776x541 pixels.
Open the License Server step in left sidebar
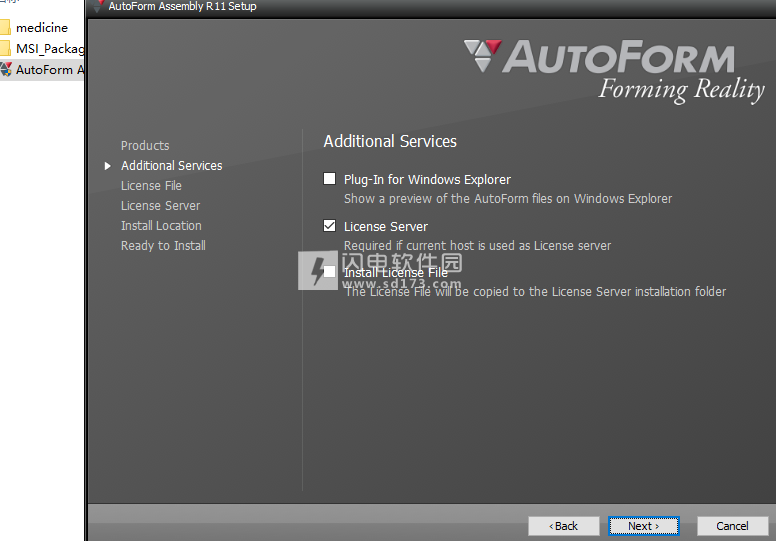click(x=160, y=206)
